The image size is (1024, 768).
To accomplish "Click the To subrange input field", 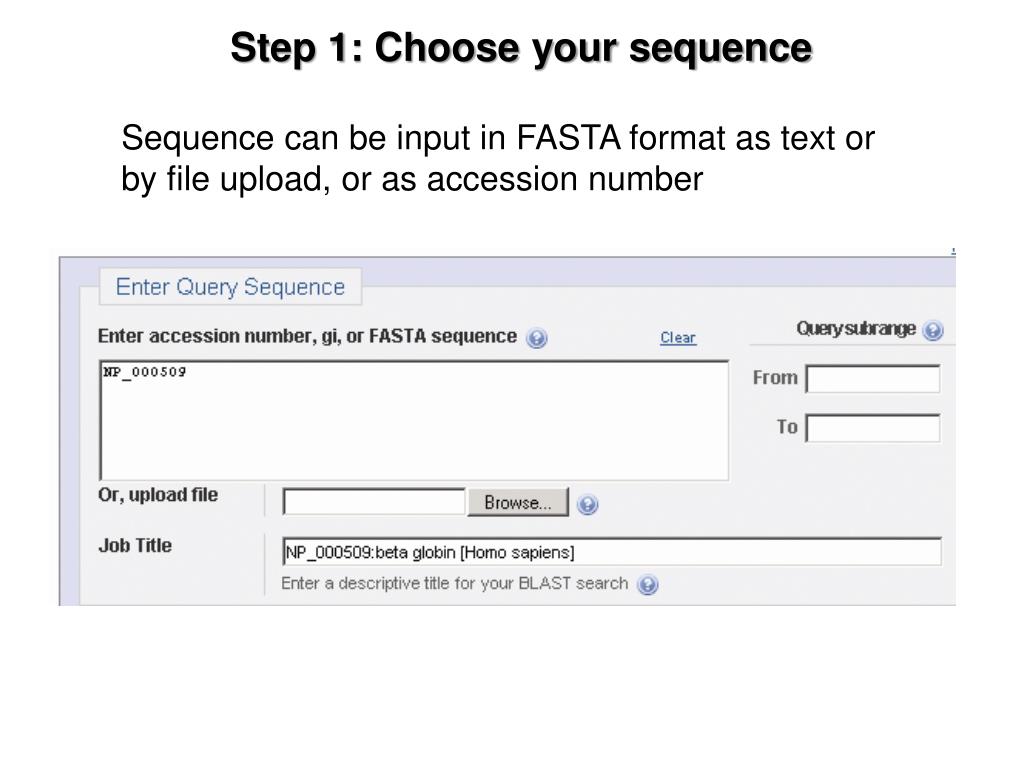I will click(873, 428).
